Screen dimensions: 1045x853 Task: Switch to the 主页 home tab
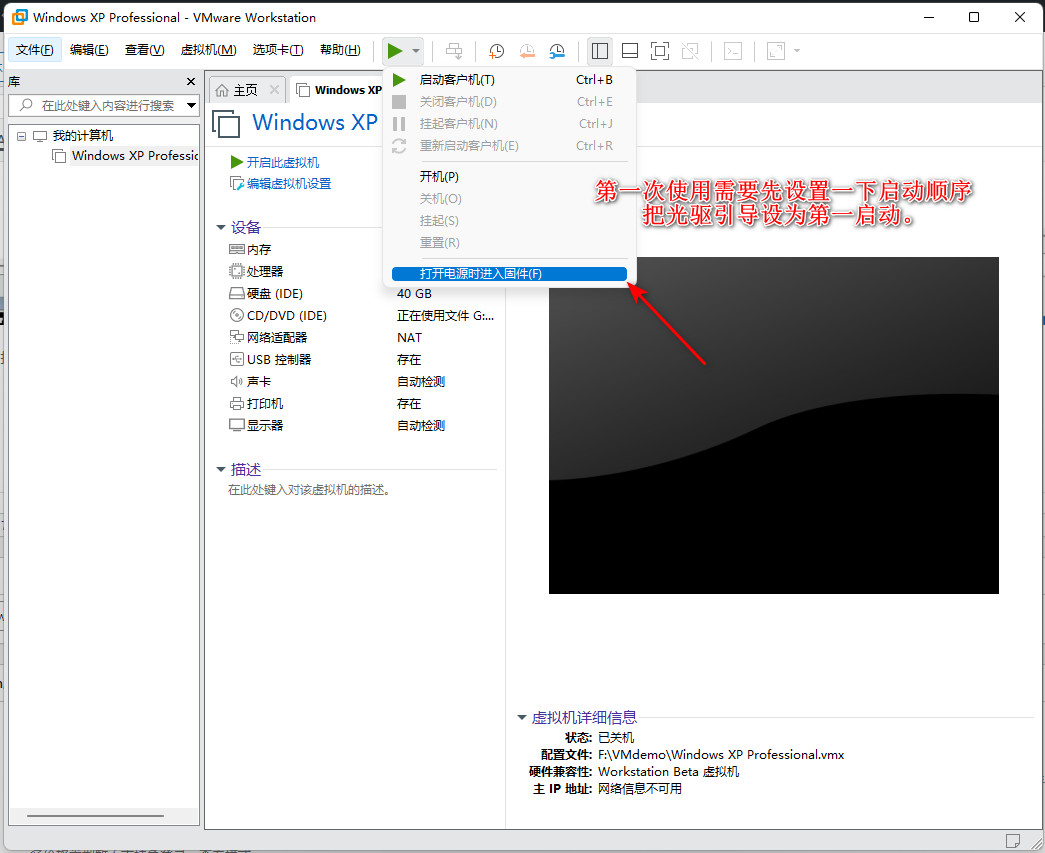click(x=243, y=89)
